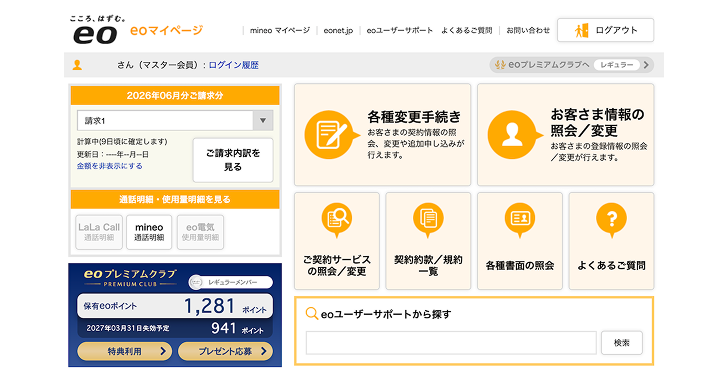The height and width of the screenshot is (382, 728).
Task: Click the logout door icon
Action: [x=581, y=30]
